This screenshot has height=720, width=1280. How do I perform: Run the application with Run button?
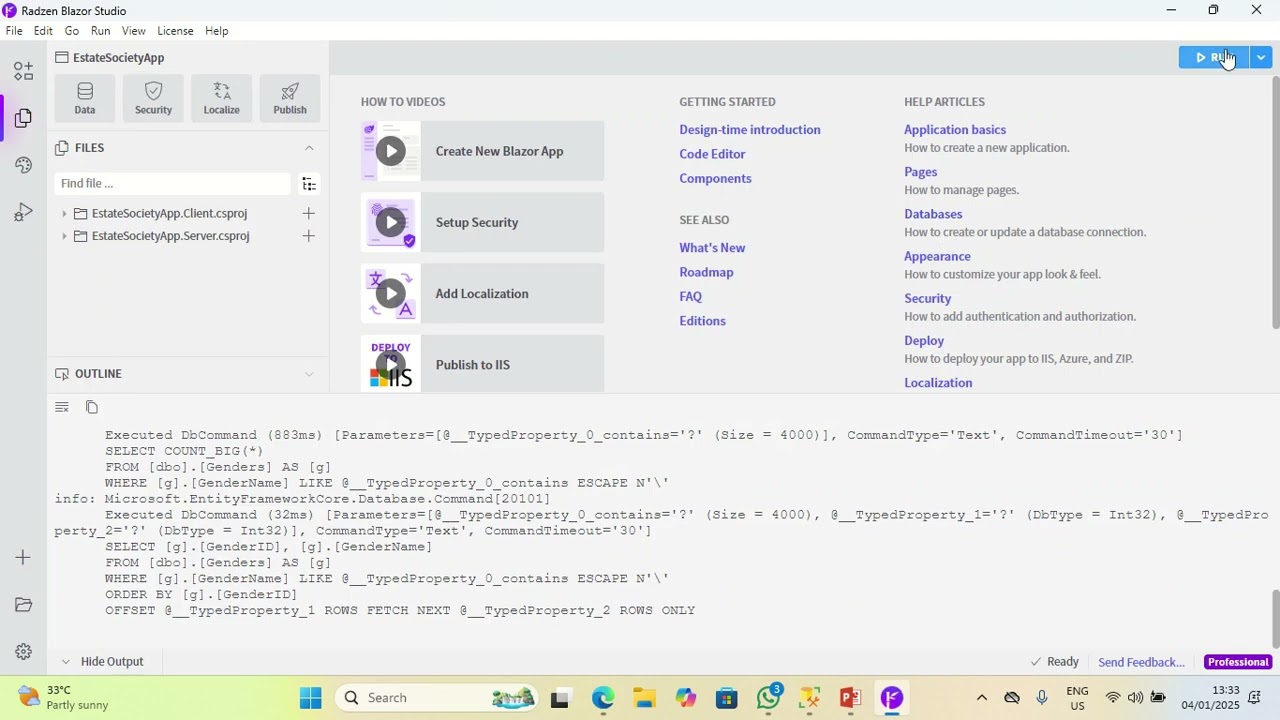click(x=1214, y=58)
